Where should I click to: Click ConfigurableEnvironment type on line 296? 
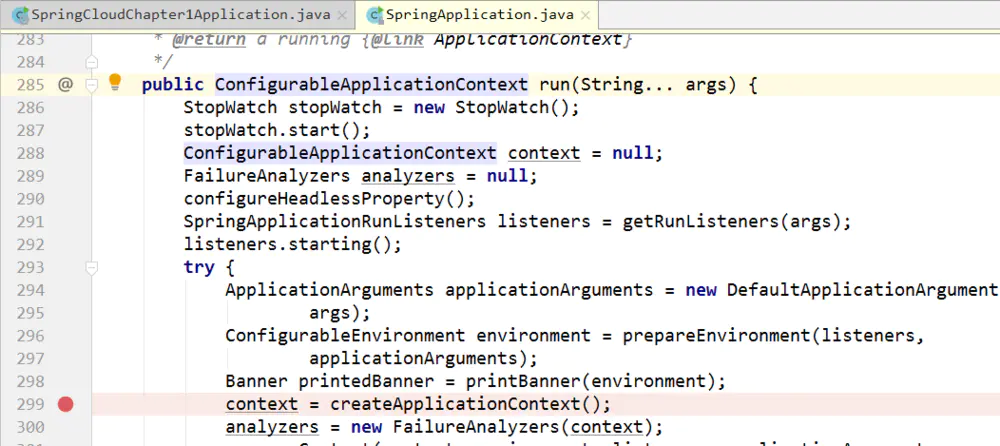coord(345,336)
